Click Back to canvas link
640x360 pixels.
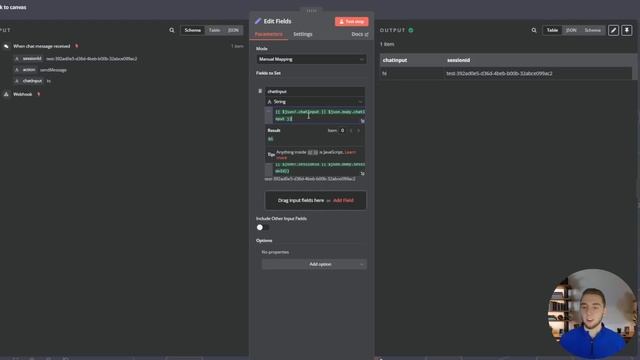[13, 7]
